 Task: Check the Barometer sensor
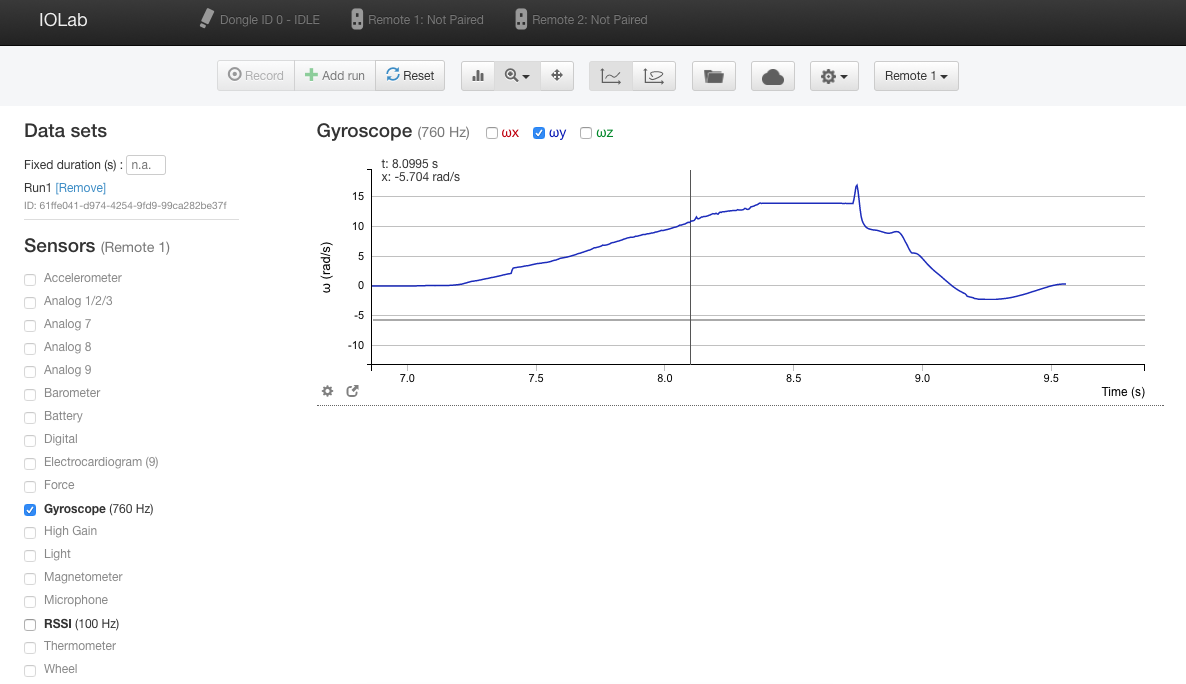tap(30, 394)
